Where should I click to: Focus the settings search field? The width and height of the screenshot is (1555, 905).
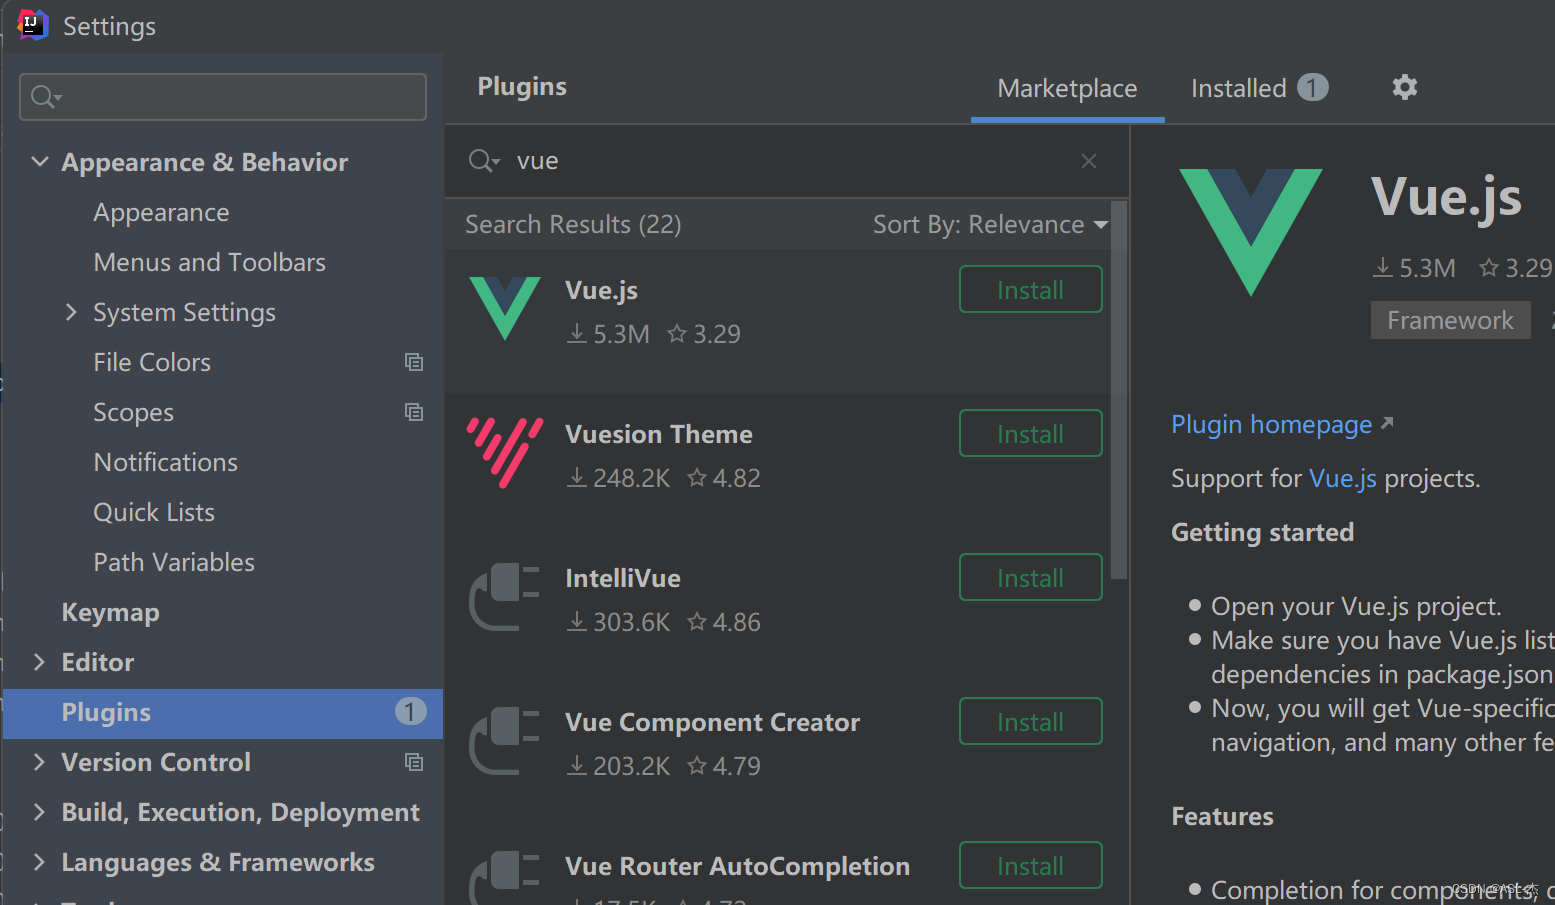(223, 97)
